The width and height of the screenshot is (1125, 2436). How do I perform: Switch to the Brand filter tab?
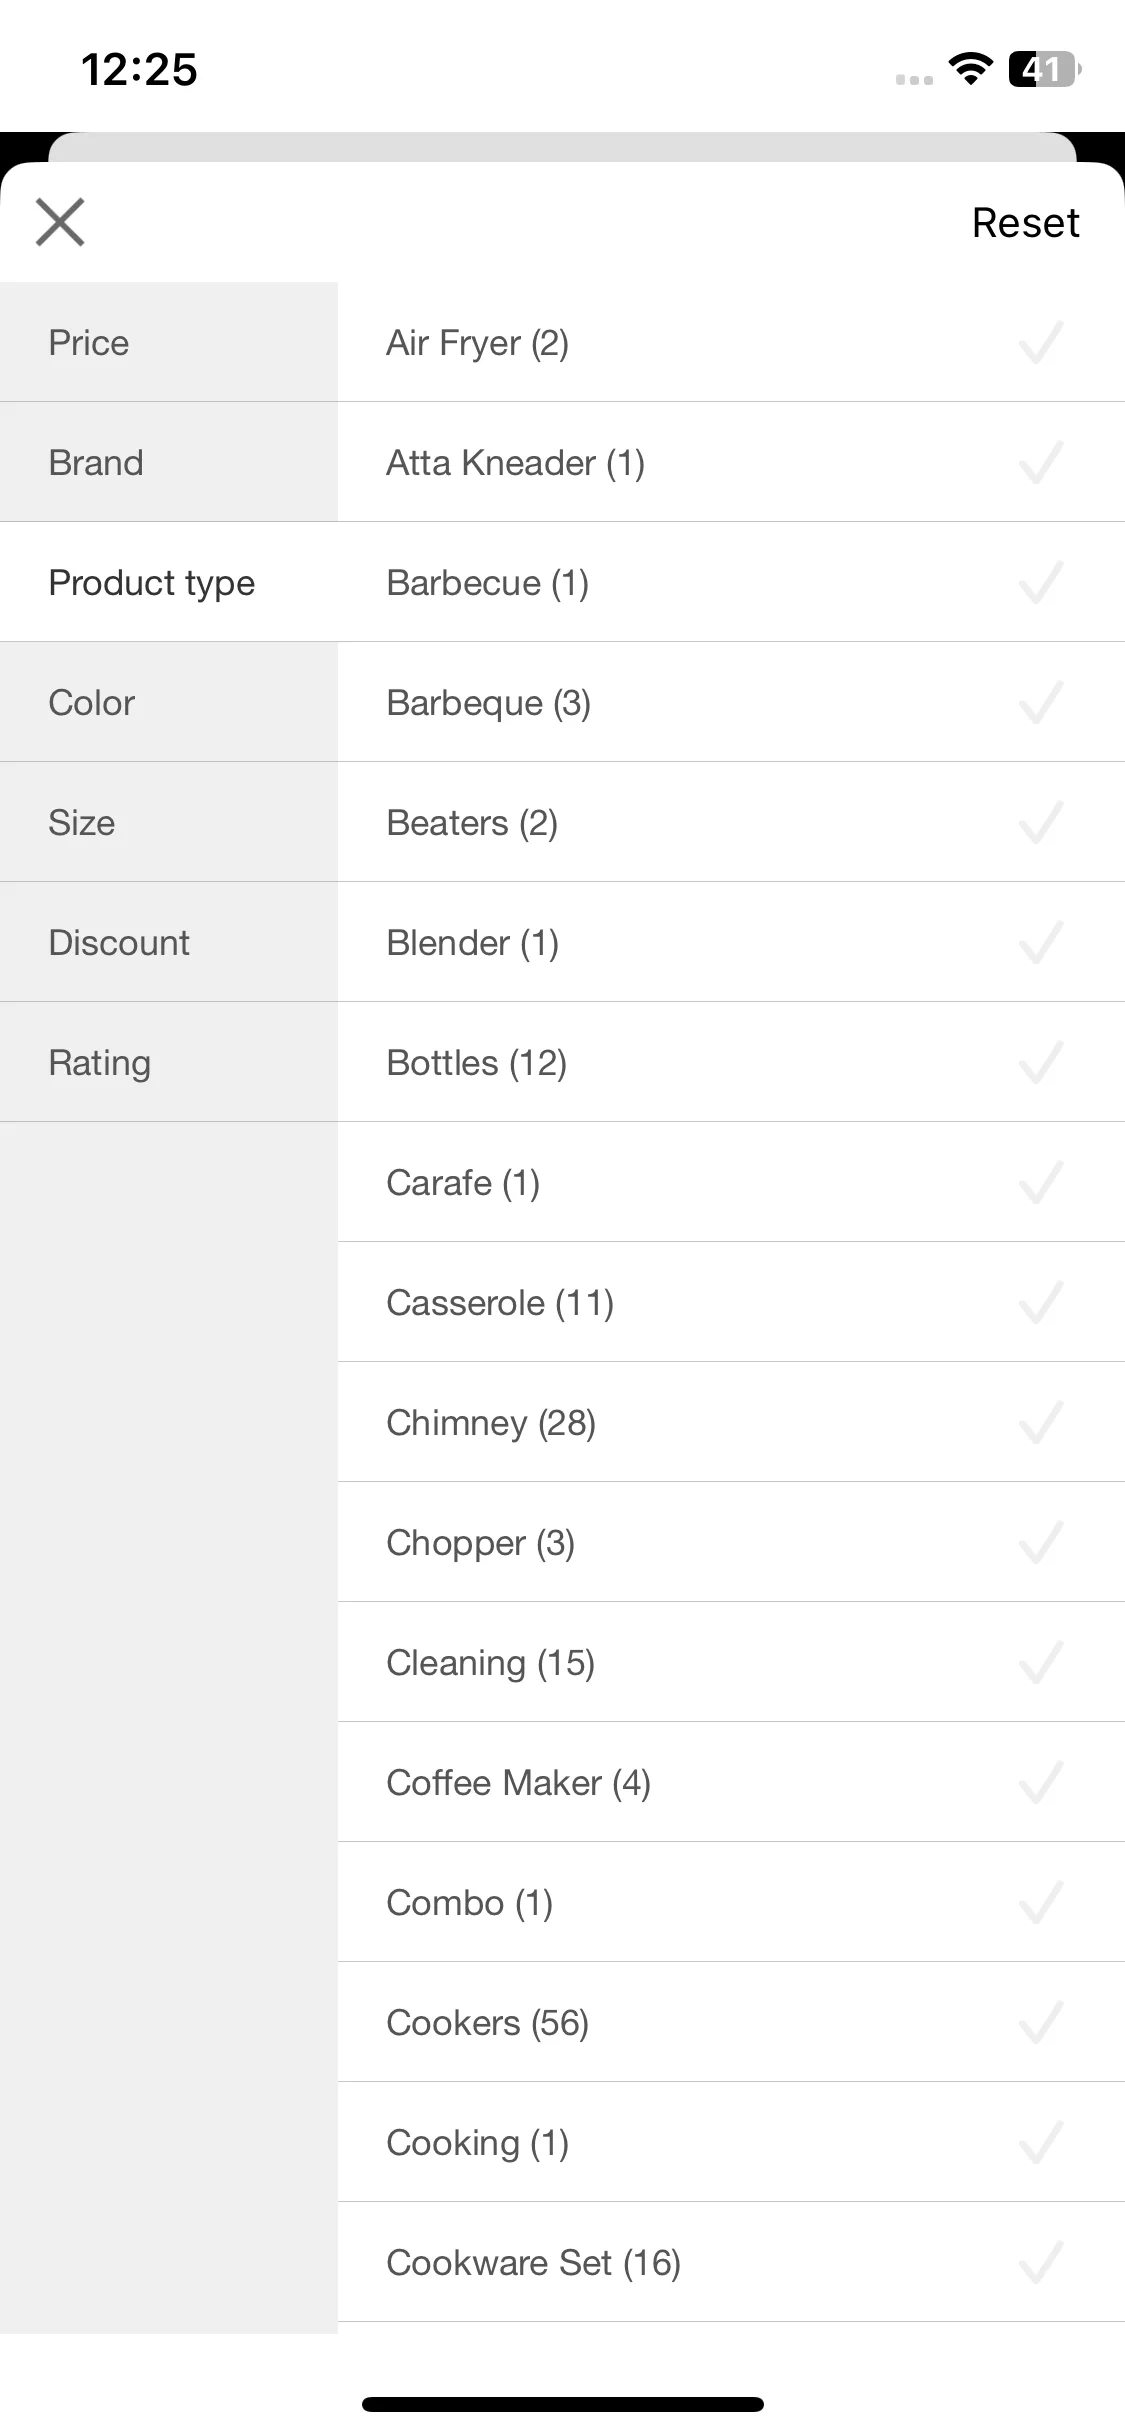(169, 462)
